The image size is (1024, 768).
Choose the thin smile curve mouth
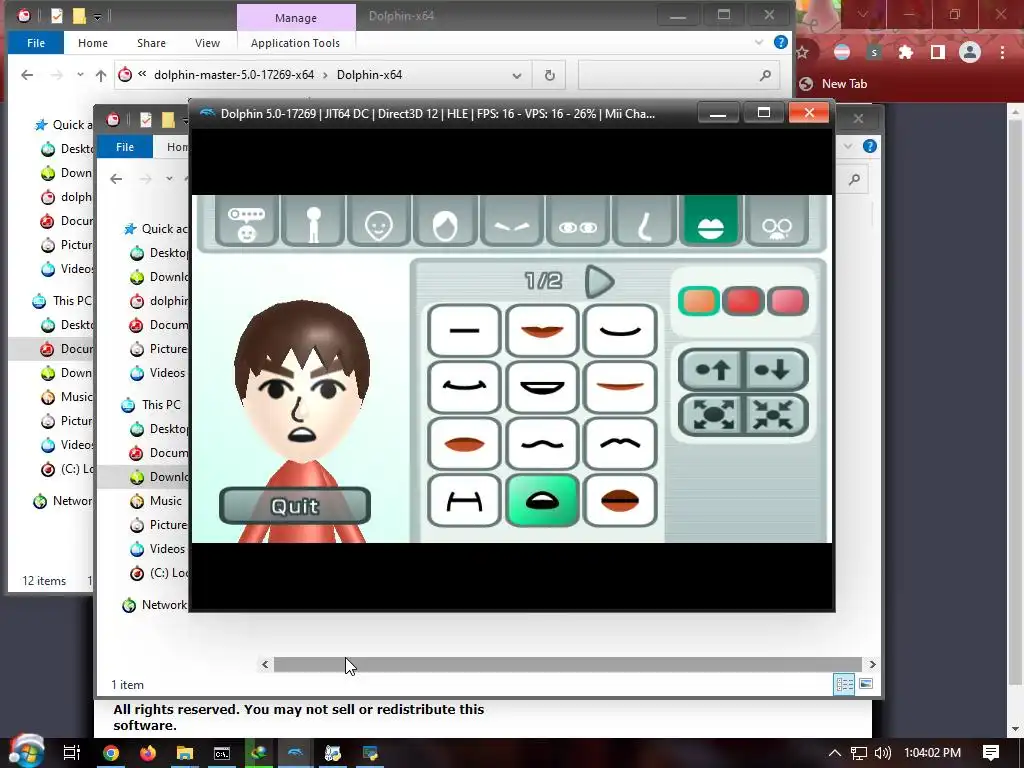[x=620, y=330]
